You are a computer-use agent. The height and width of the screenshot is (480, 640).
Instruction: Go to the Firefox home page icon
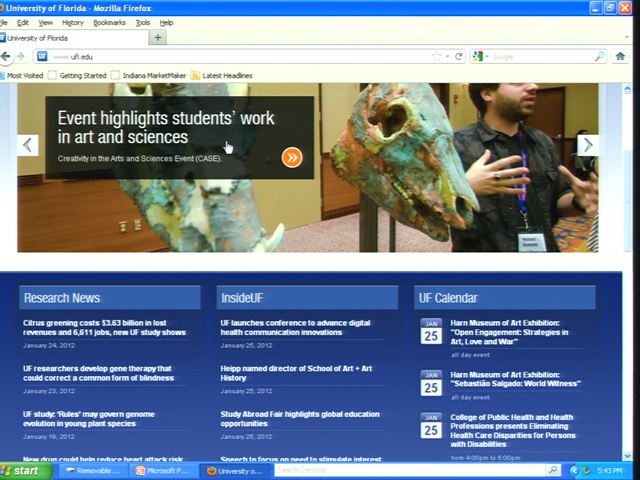(620, 56)
